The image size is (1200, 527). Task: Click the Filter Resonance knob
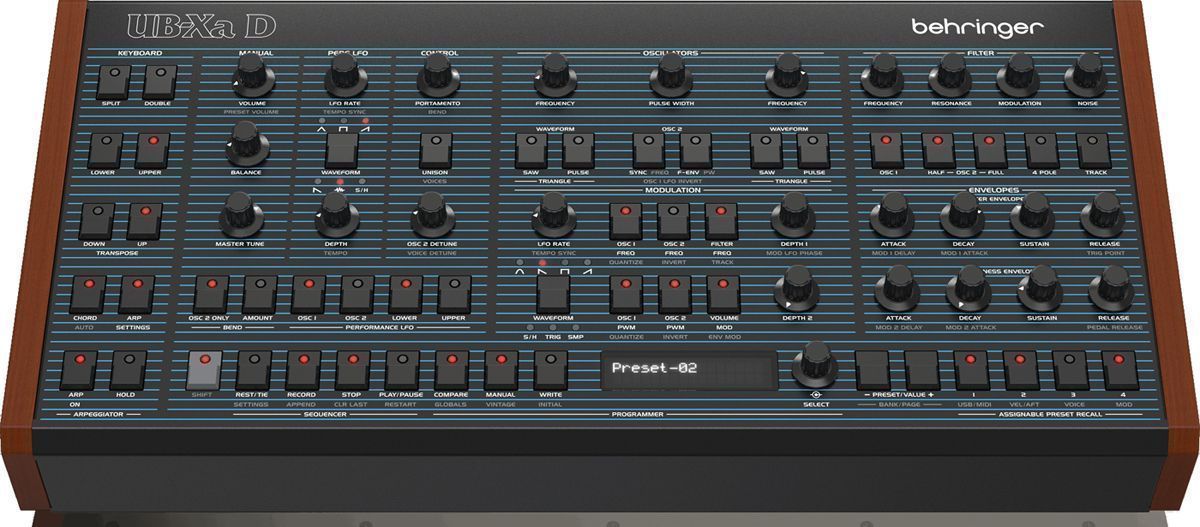point(951,76)
